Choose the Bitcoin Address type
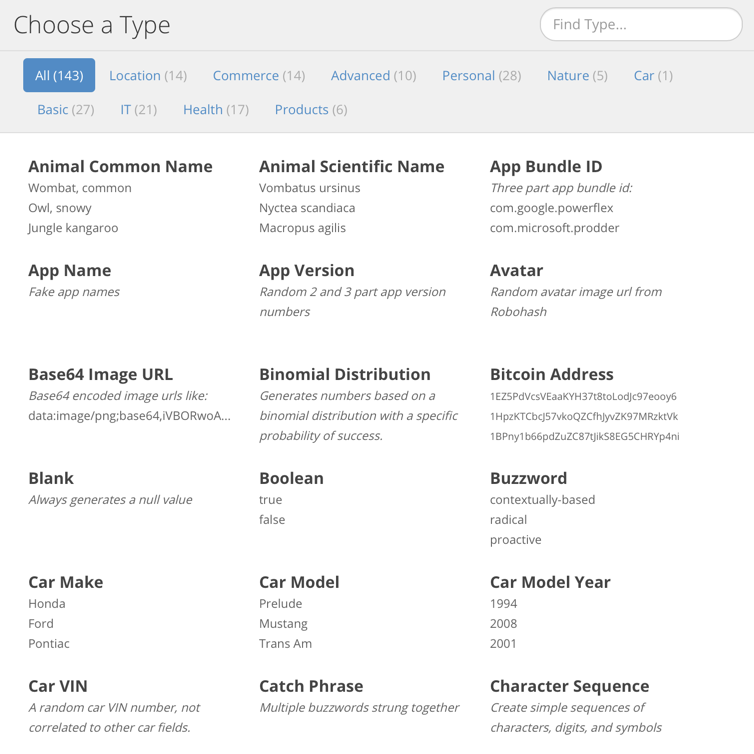The height and width of the screenshot is (754, 754). coord(552,374)
